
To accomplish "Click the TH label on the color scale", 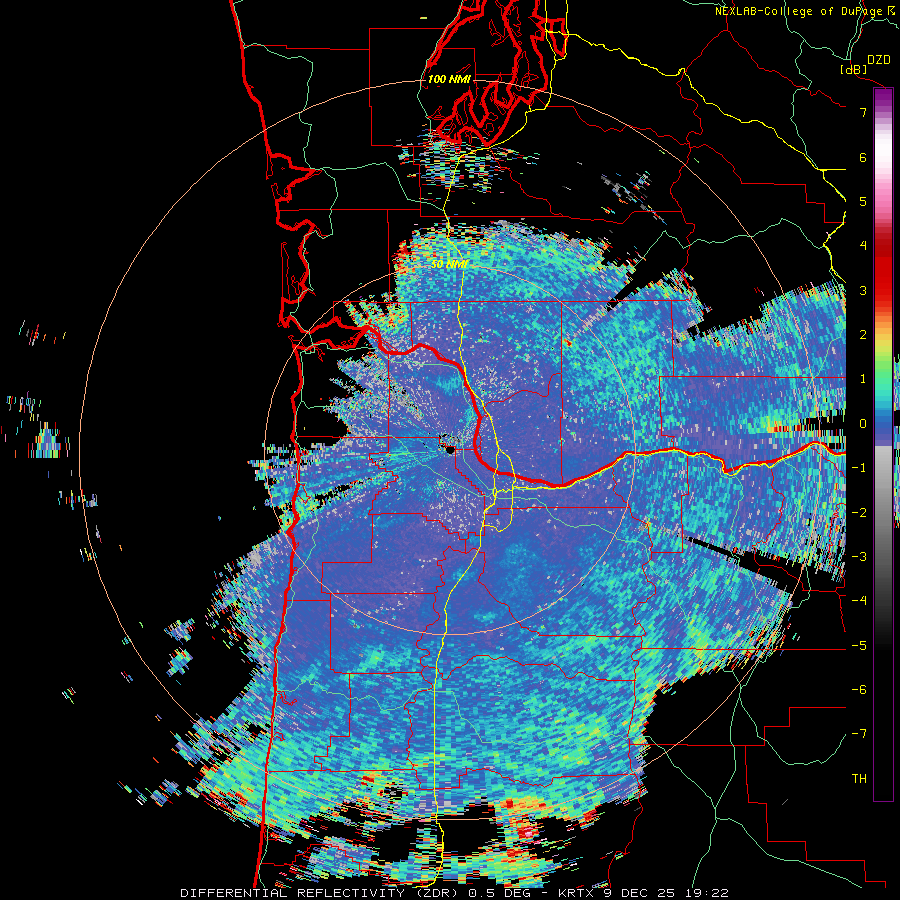I will (x=859, y=779).
